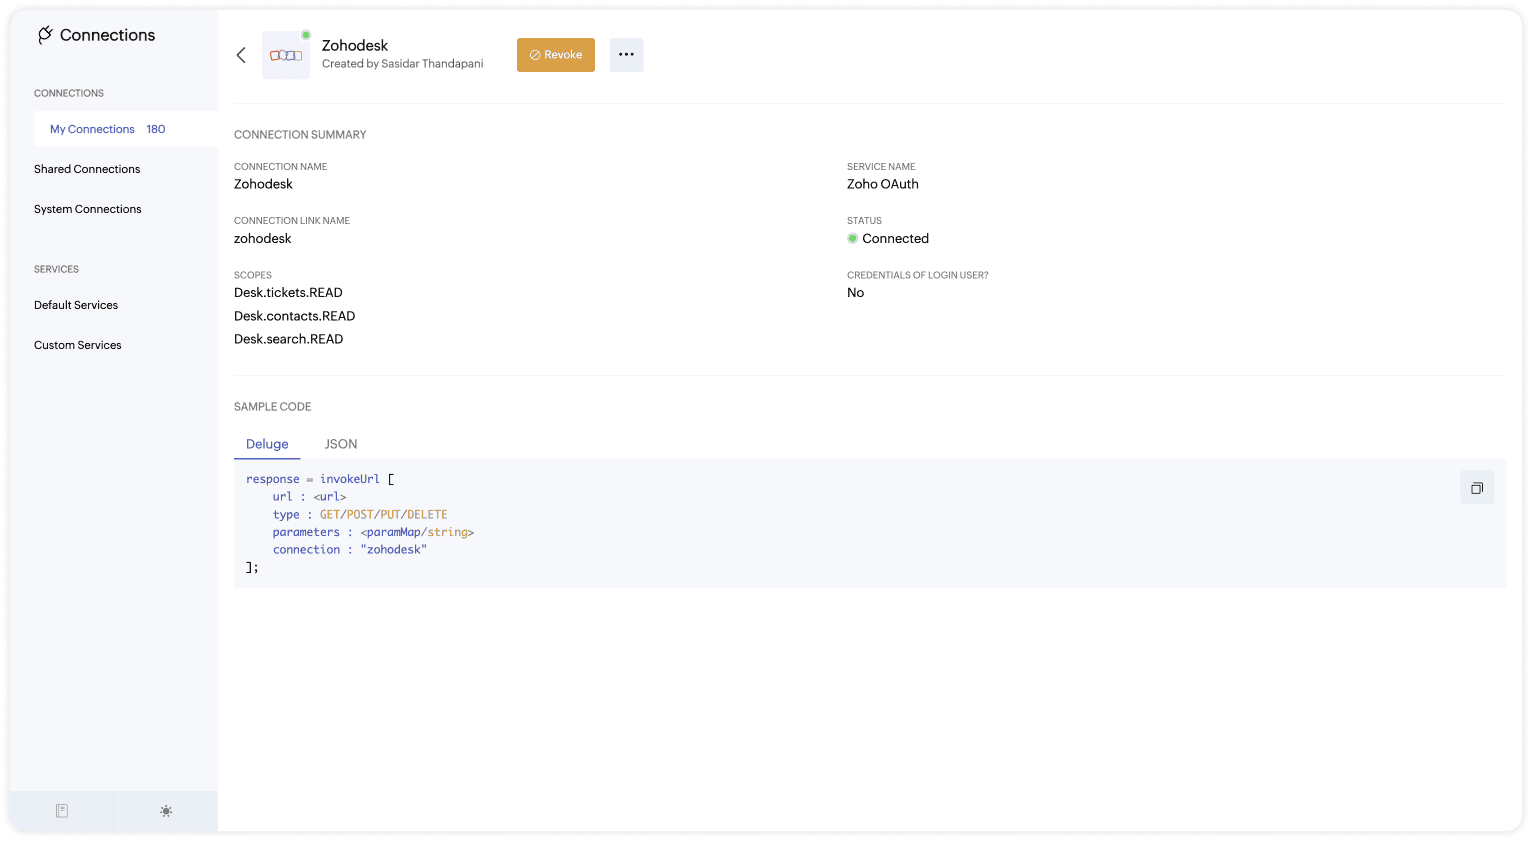Click the Desk.contacts.READ scope
This screenshot has width=1532, height=841.
click(x=295, y=316)
